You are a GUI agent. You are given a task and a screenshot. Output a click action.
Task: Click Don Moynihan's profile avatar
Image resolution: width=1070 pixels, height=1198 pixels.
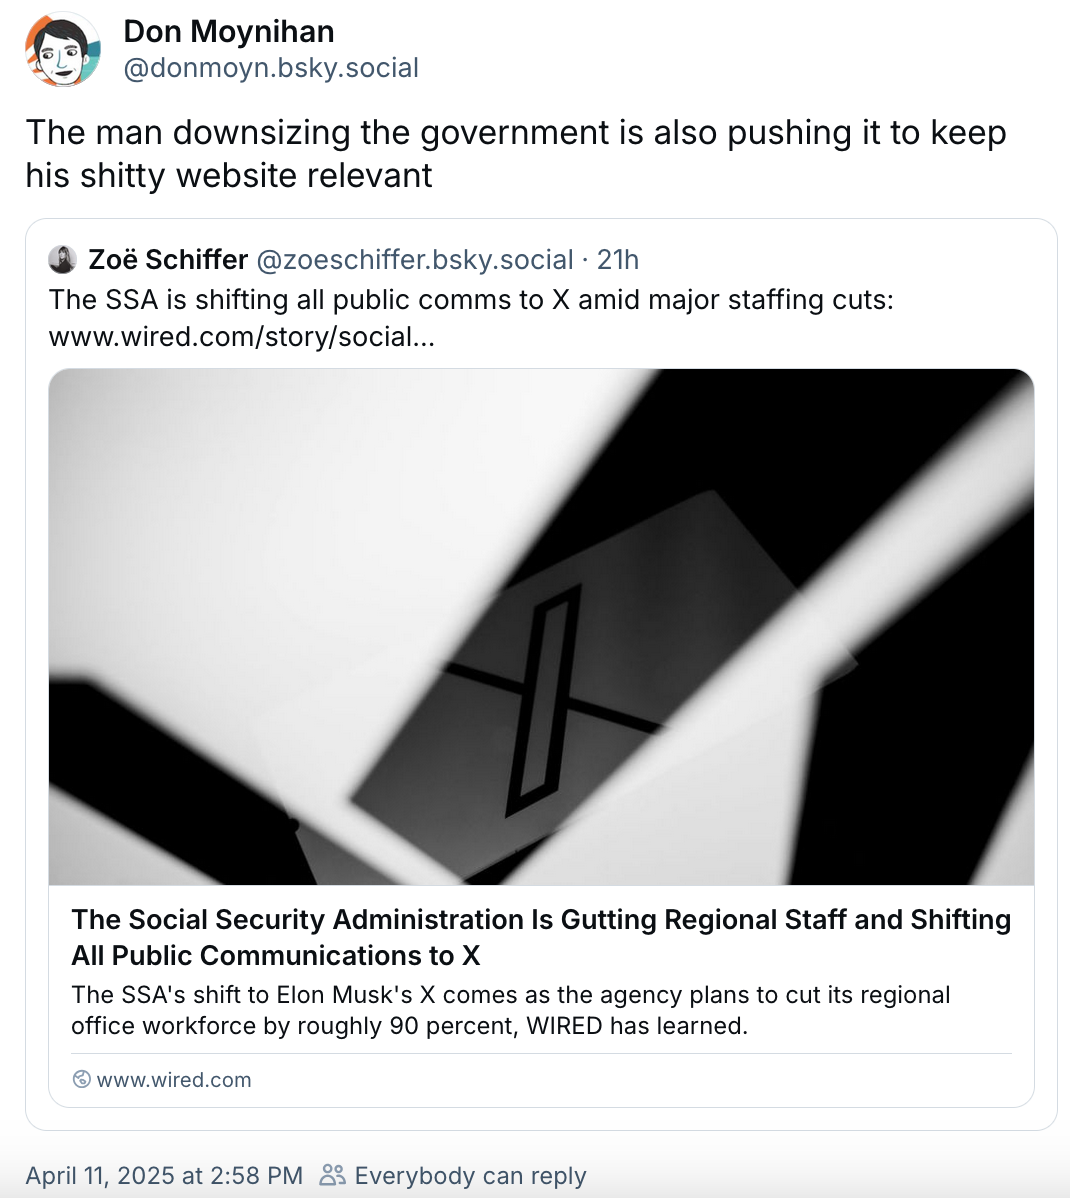[63, 50]
